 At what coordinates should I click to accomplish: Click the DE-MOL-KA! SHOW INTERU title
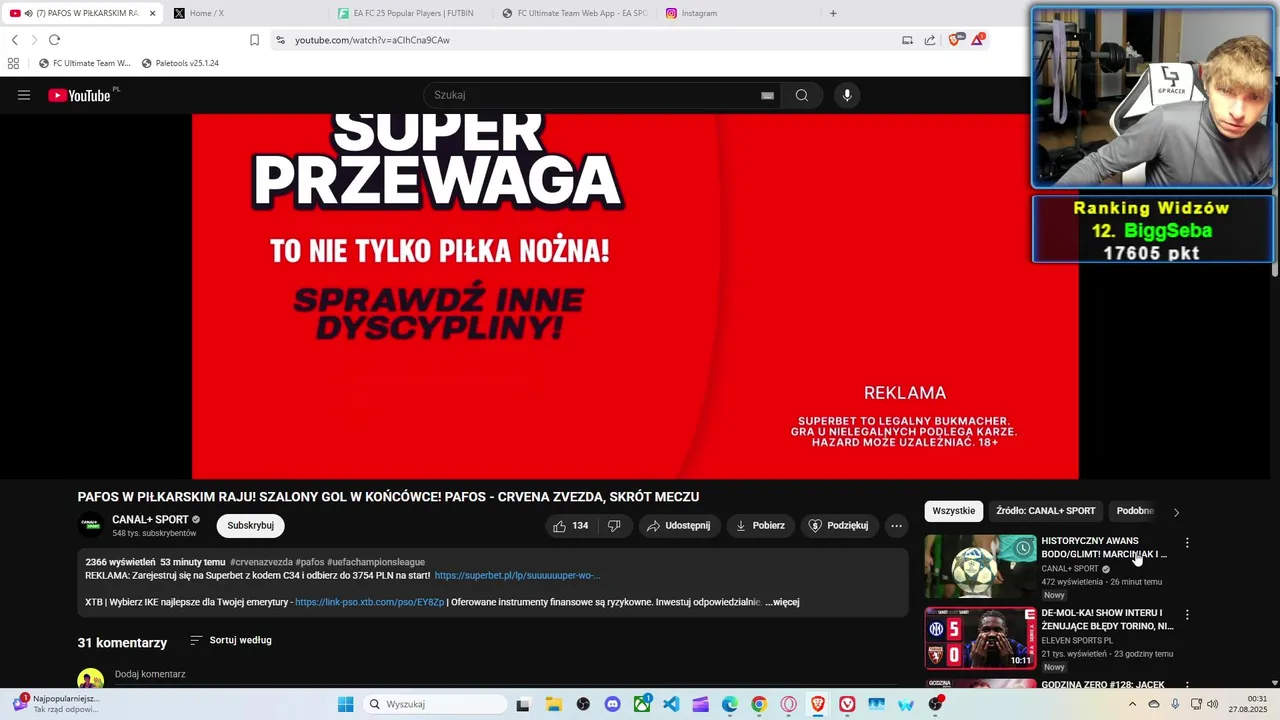click(x=1107, y=619)
